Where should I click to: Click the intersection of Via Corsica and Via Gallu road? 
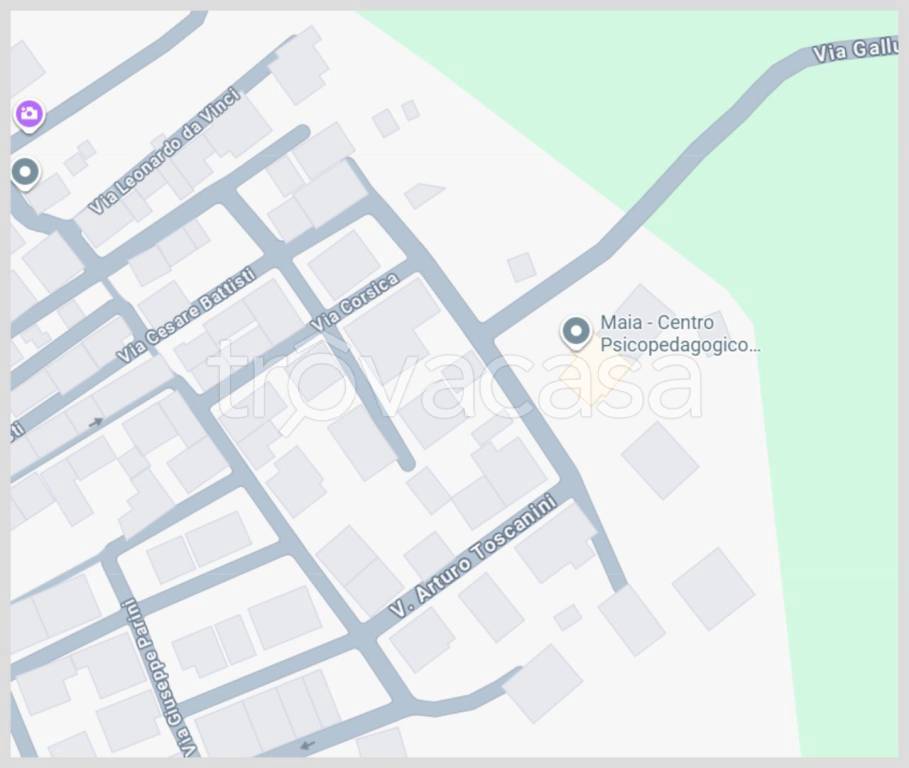tap(486, 330)
